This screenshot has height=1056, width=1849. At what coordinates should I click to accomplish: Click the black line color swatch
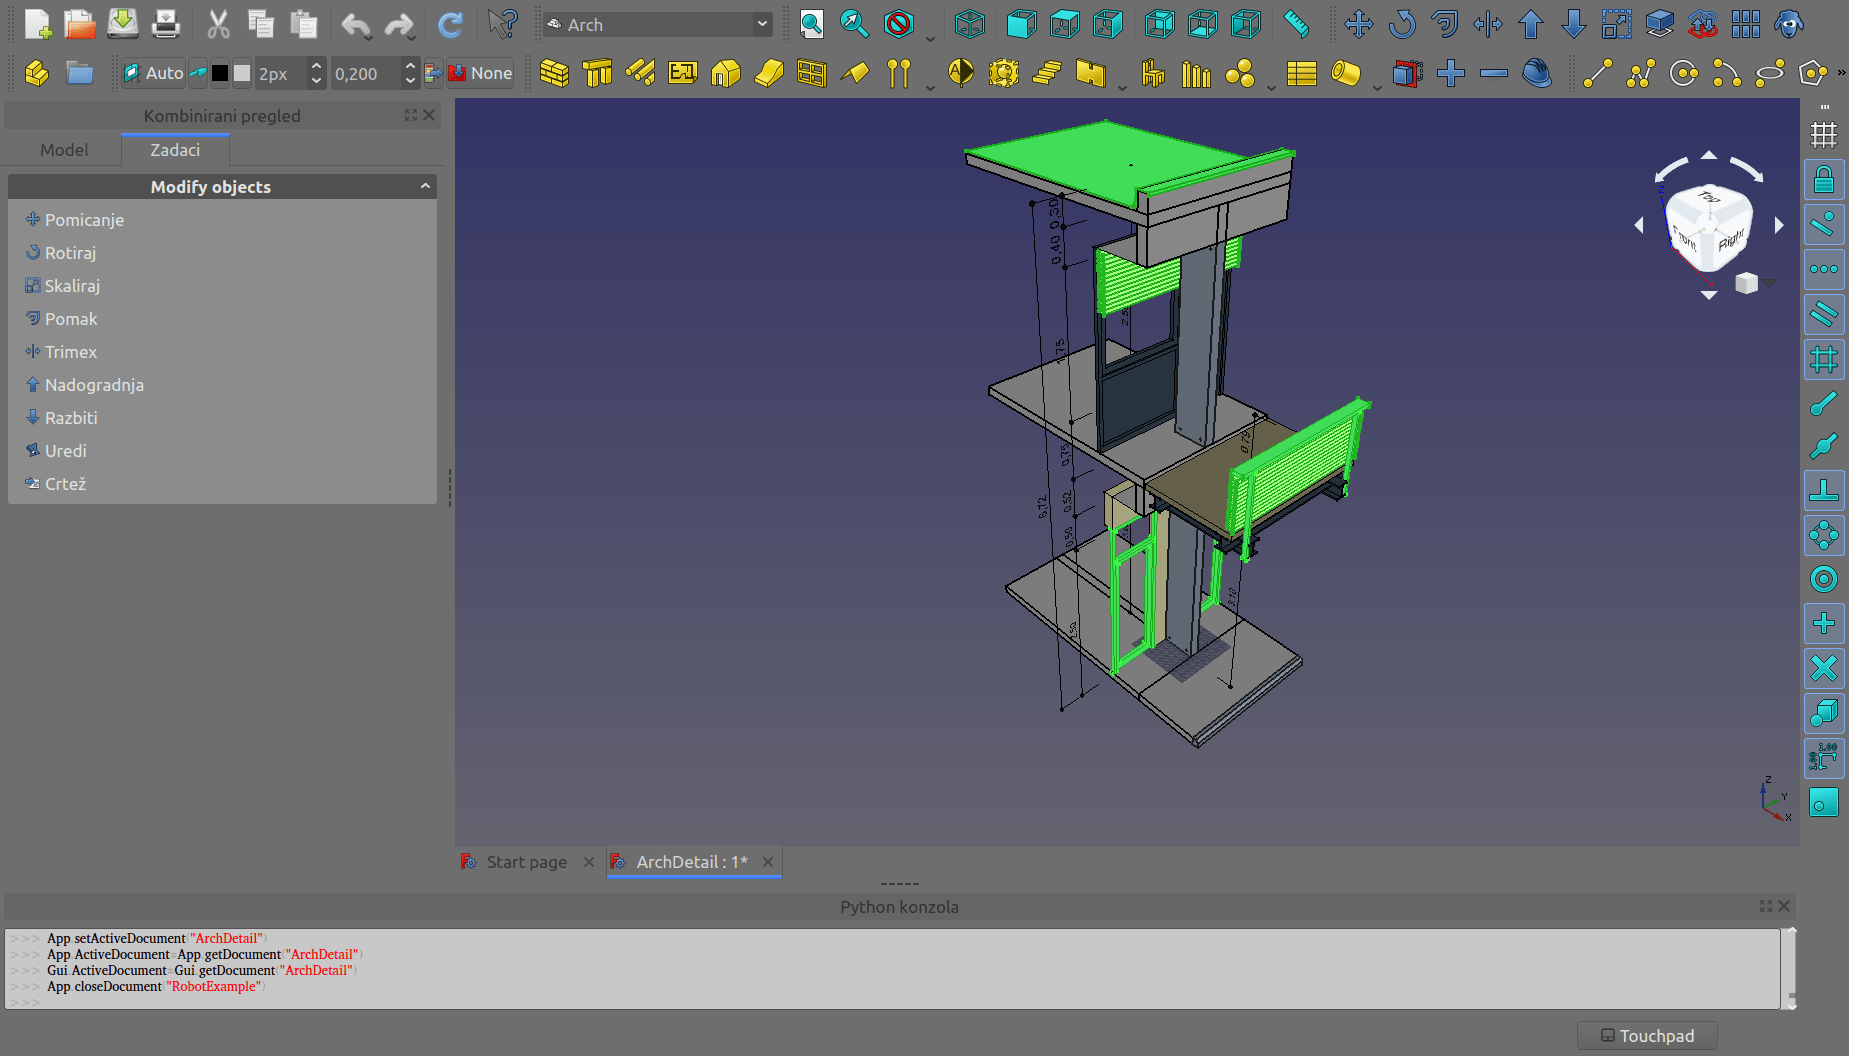coord(220,73)
